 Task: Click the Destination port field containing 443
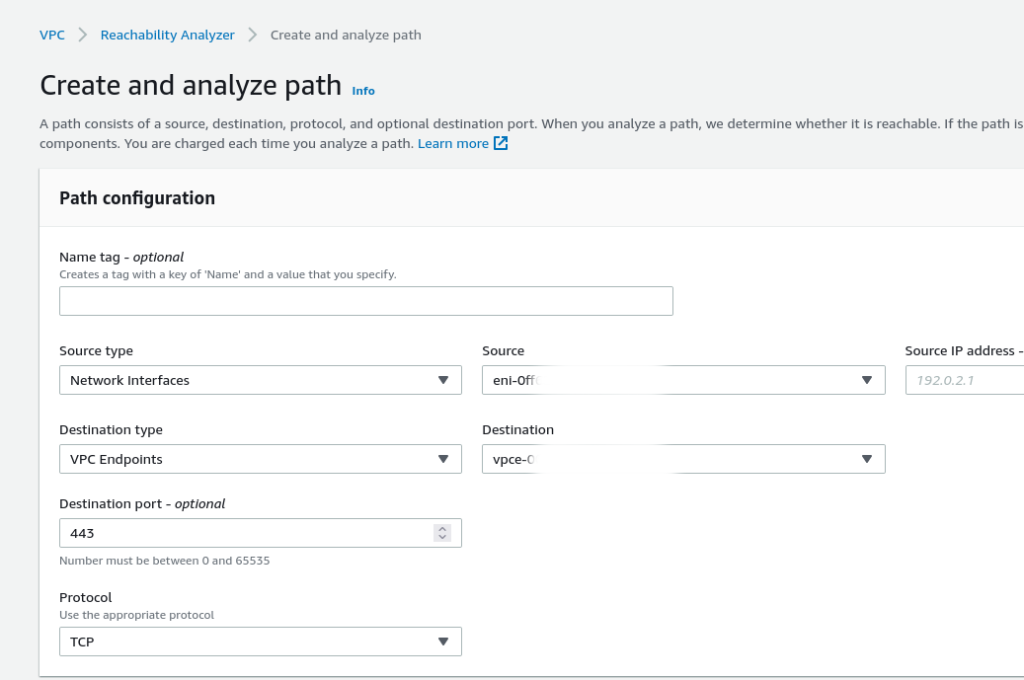(x=245, y=533)
